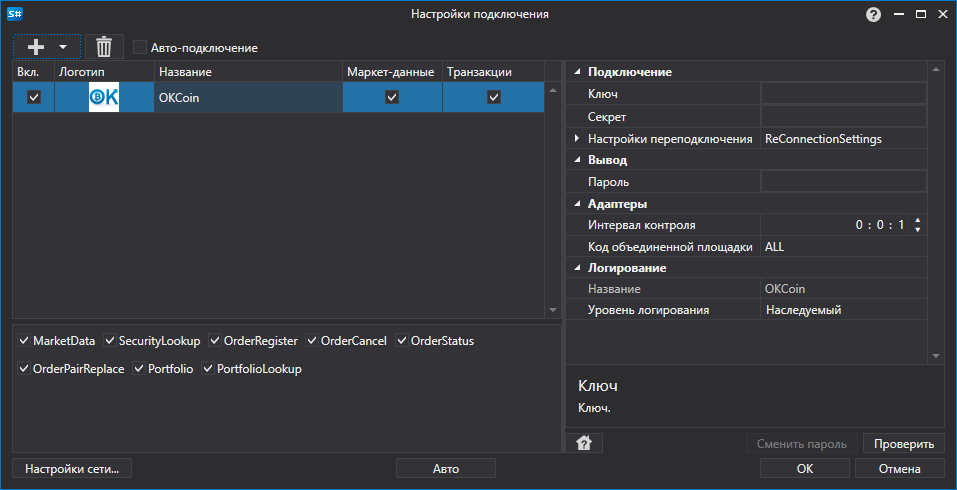957x490 pixels.
Task: Open Уровень логирования dropdown value Наследуемый
Action: (x=843, y=310)
